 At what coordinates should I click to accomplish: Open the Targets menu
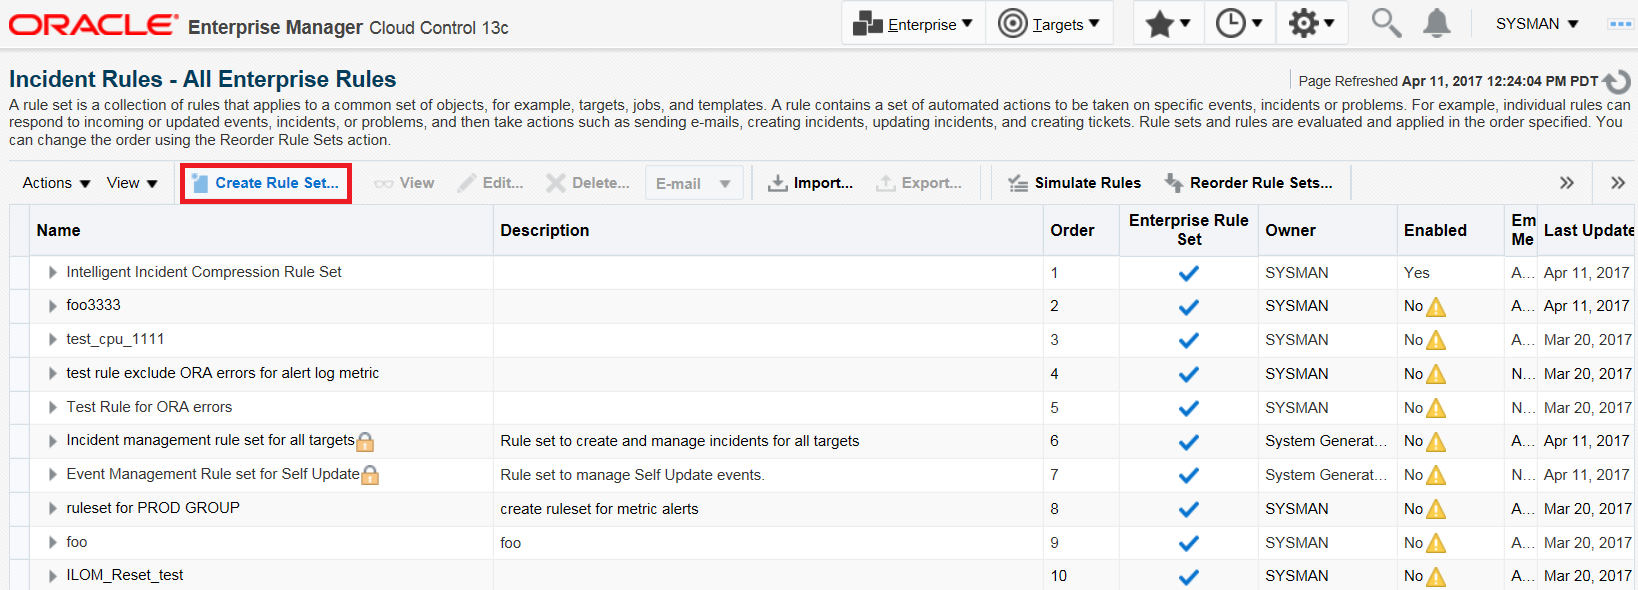tap(1049, 24)
